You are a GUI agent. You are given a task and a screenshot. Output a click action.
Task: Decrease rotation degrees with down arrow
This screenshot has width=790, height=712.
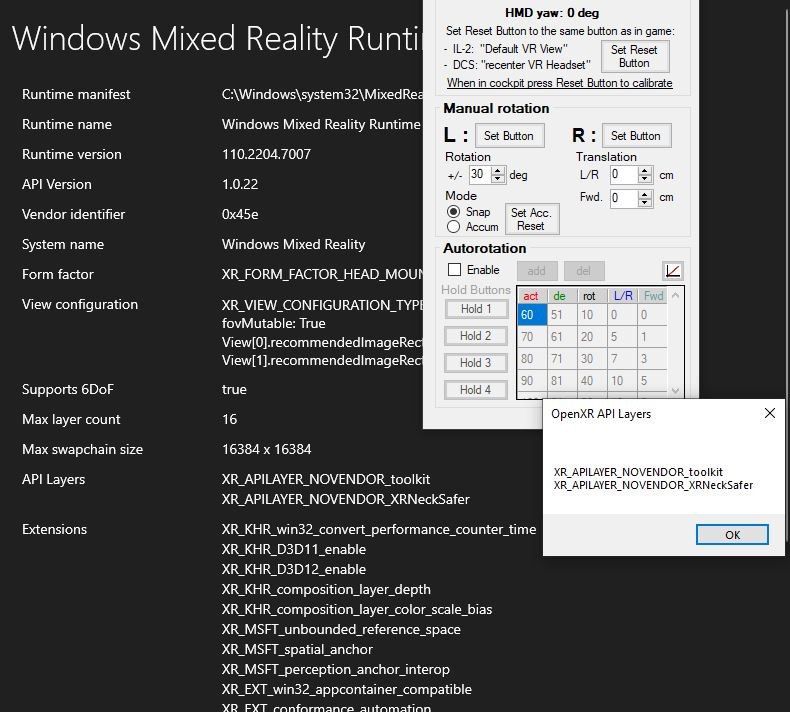(498, 179)
